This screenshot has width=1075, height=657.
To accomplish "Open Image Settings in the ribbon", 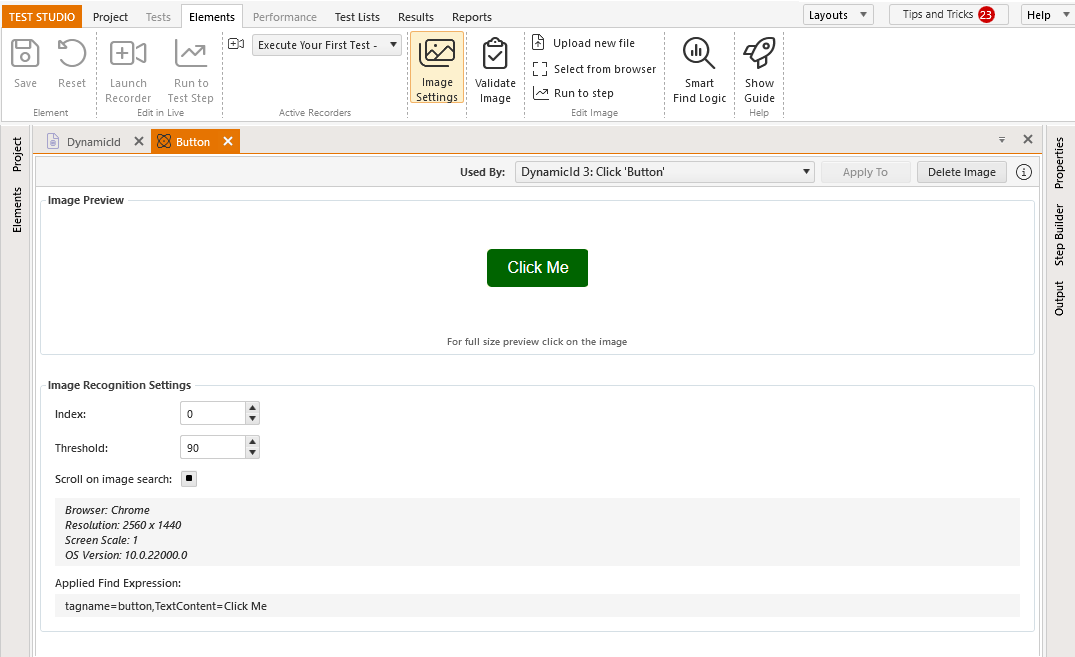I will point(437,67).
